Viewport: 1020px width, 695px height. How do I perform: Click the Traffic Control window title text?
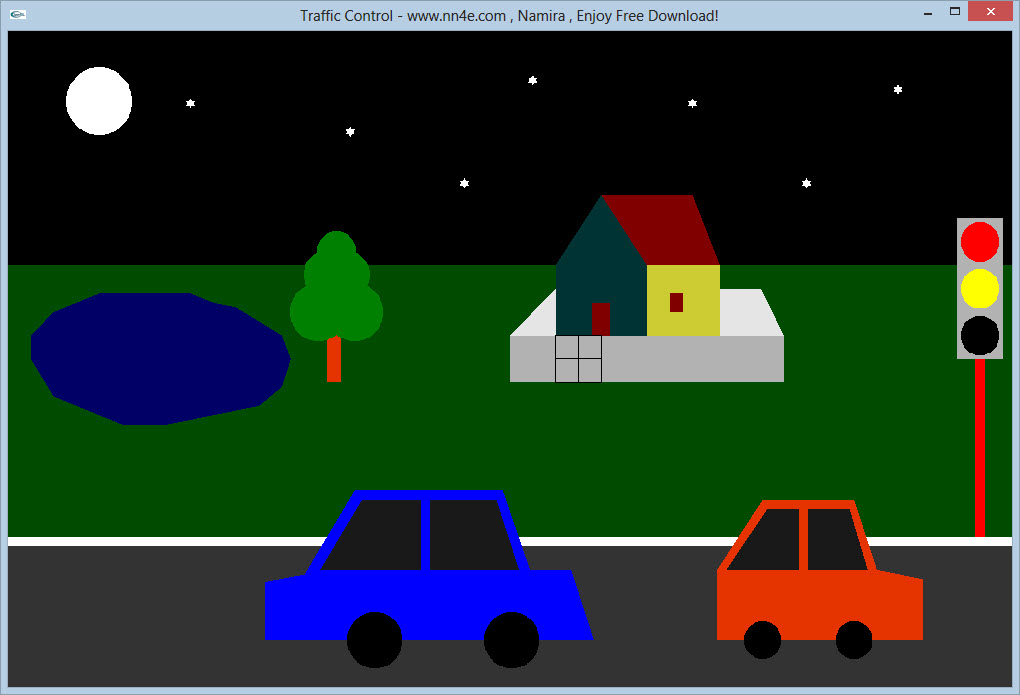pyautogui.click(x=509, y=16)
